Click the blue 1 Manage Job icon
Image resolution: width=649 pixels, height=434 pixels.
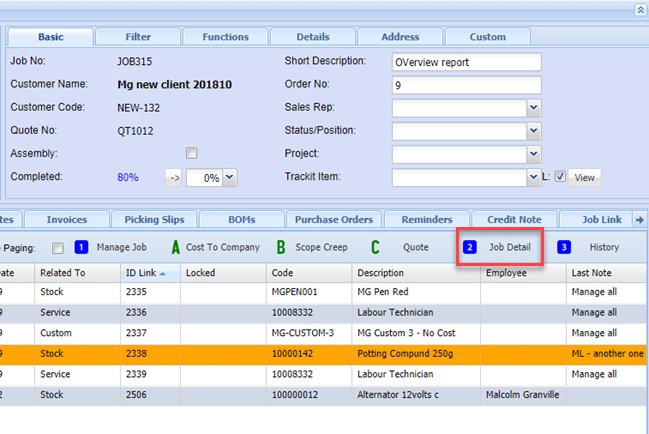[x=82, y=247]
